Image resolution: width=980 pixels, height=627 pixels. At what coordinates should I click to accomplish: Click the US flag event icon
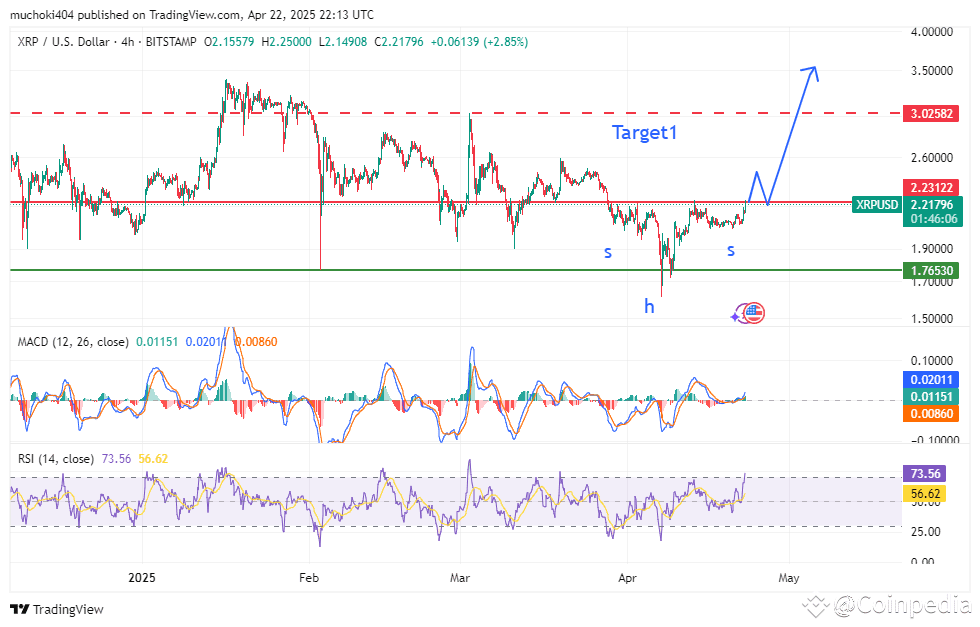754,313
